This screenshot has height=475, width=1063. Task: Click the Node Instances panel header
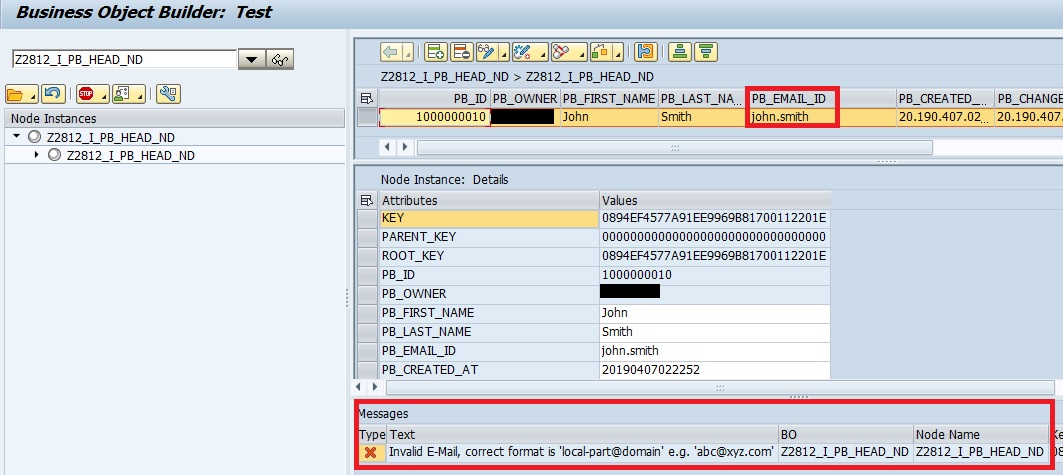pyautogui.click(x=176, y=119)
